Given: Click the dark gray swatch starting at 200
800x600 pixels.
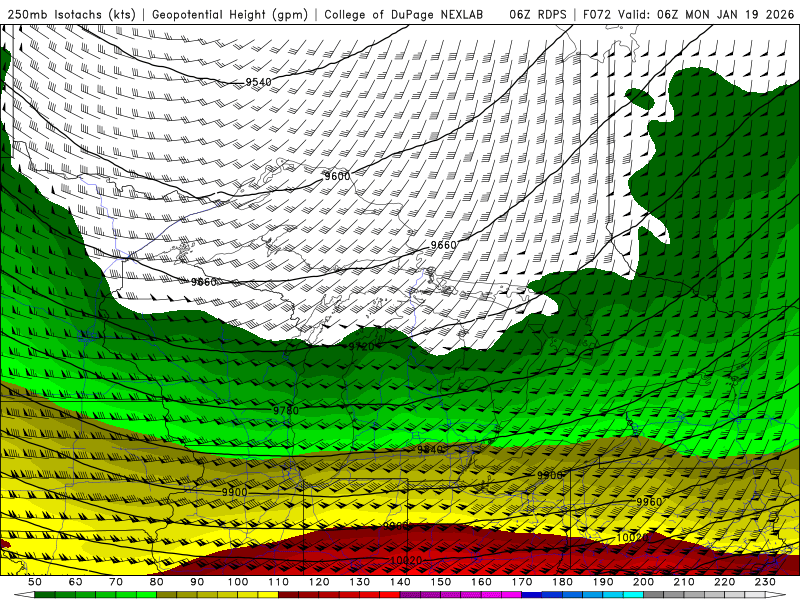Looking at the screenshot, I should pyautogui.click(x=654, y=595).
